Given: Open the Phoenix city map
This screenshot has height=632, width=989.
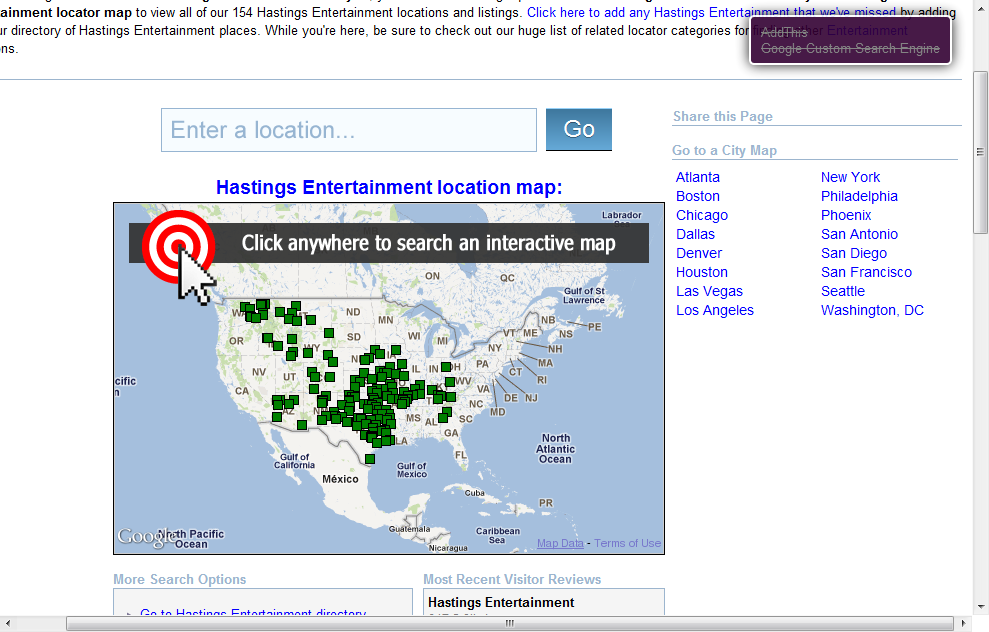Looking at the screenshot, I should coord(846,215).
